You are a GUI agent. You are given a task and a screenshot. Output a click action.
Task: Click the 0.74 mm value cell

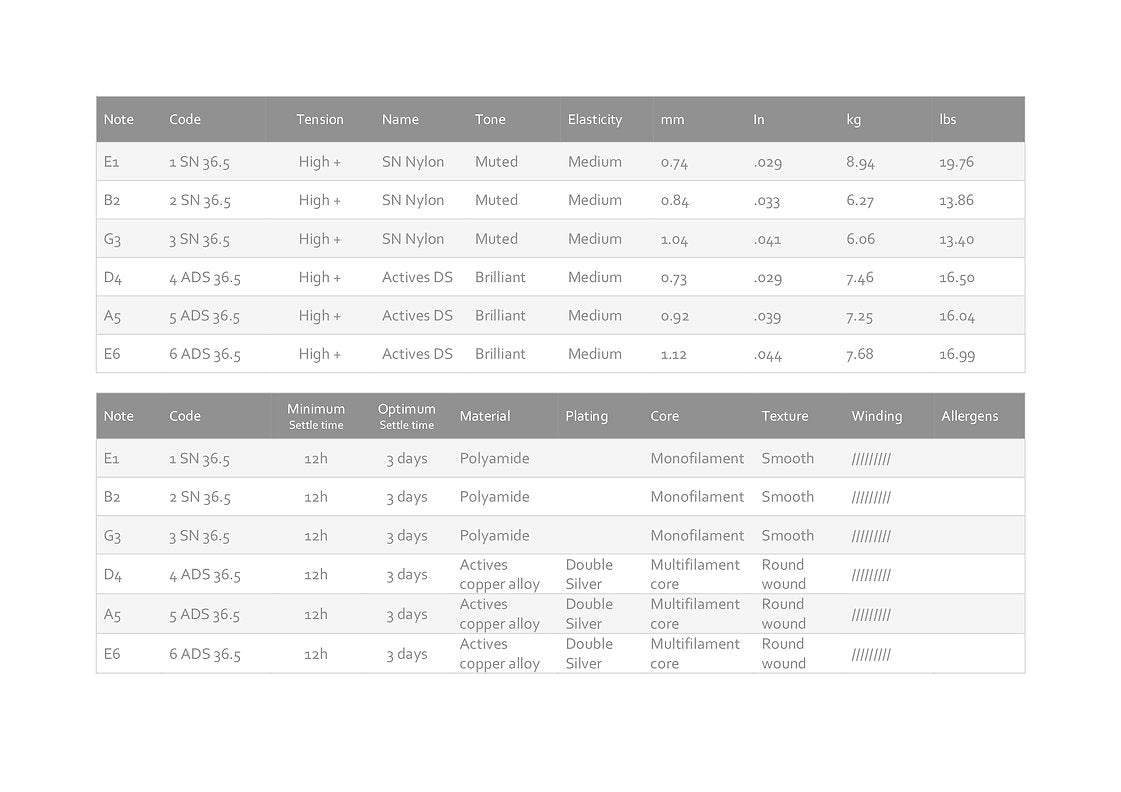coord(674,162)
